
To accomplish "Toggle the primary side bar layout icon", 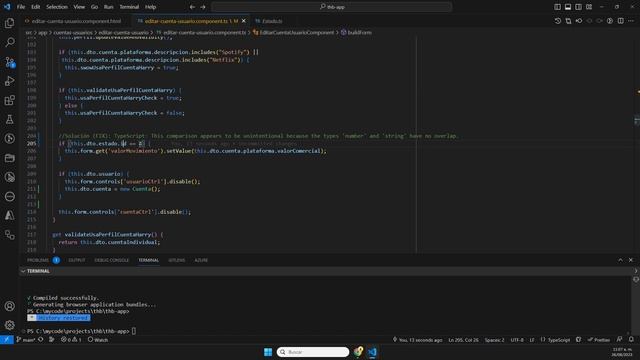I will coord(558,7).
